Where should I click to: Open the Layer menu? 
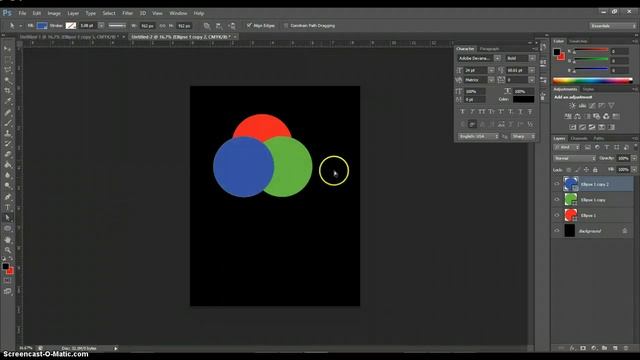pos(73,13)
